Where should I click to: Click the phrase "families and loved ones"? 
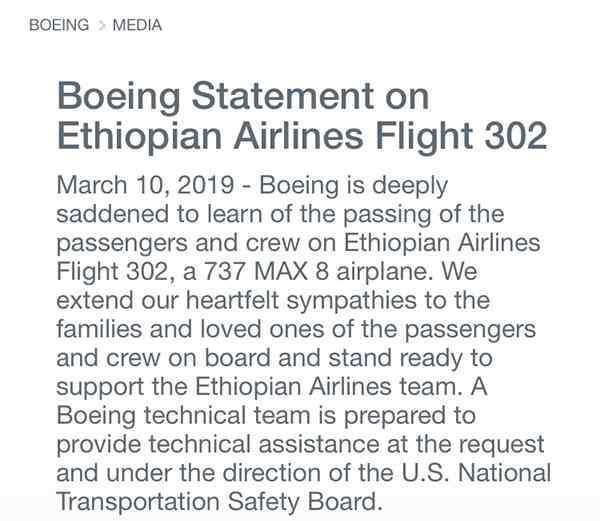[190, 329]
